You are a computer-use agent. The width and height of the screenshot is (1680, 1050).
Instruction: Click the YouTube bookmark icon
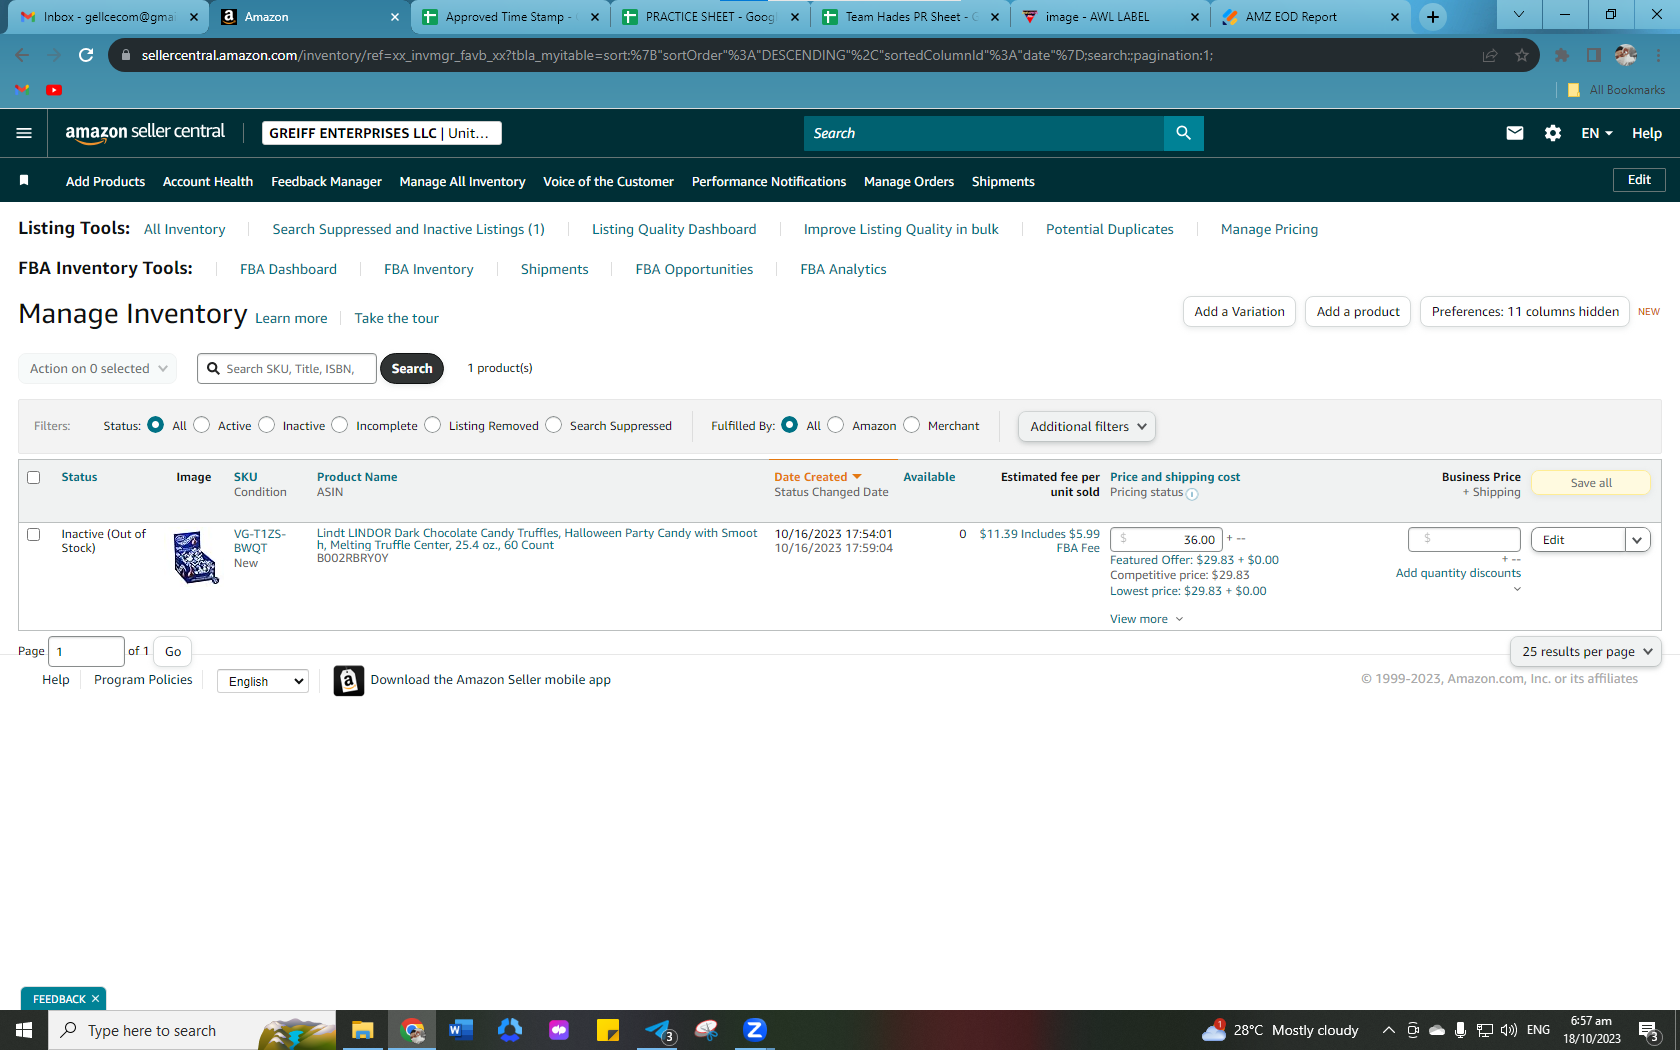[x=54, y=90]
